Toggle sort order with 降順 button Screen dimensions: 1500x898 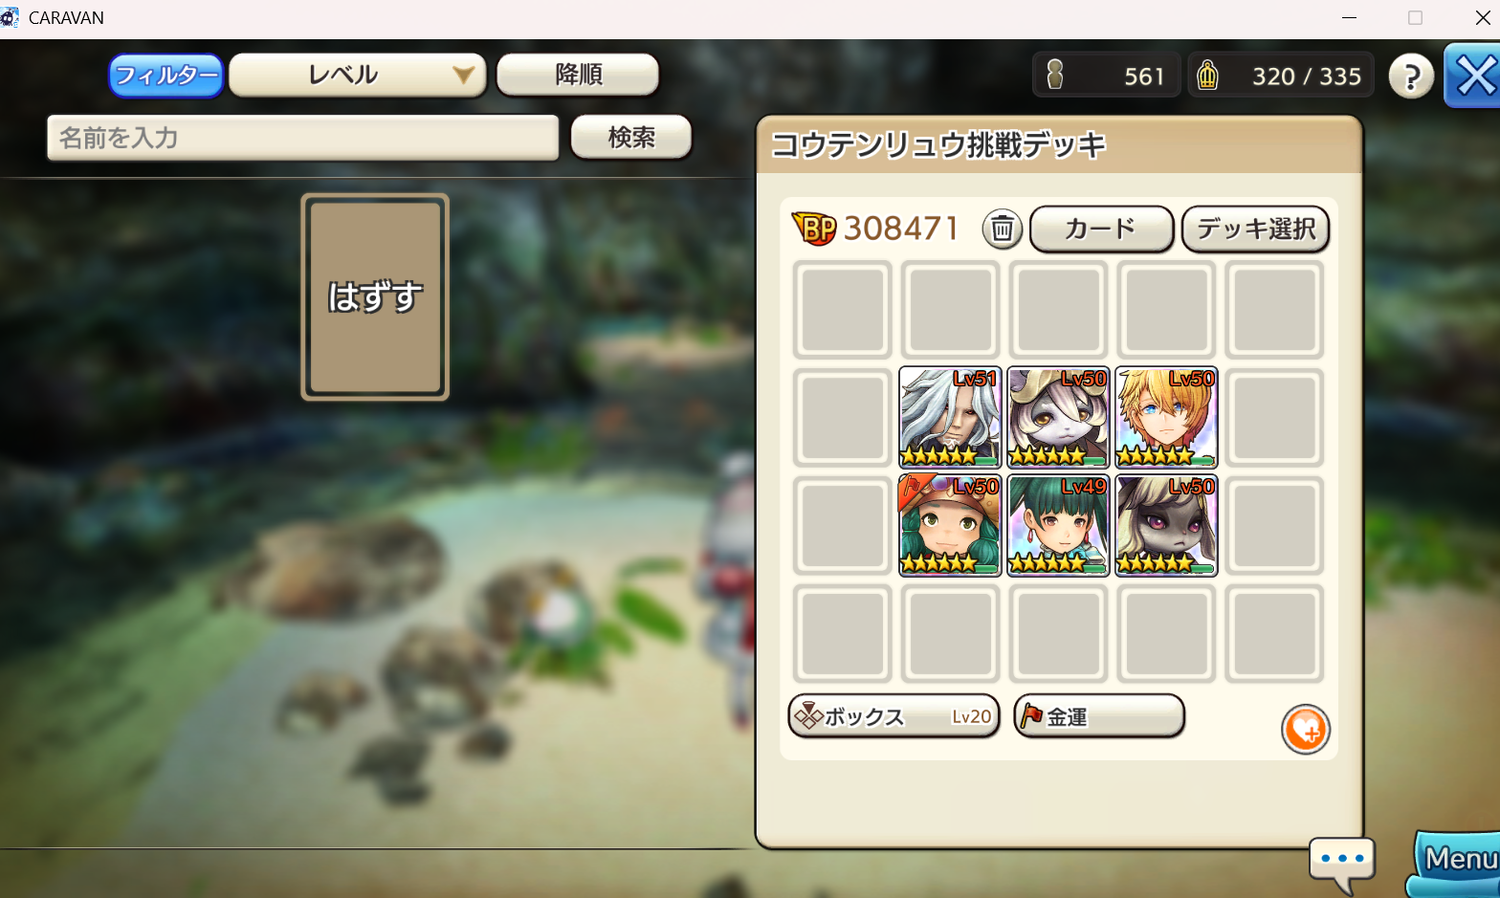tap(578, 75)
